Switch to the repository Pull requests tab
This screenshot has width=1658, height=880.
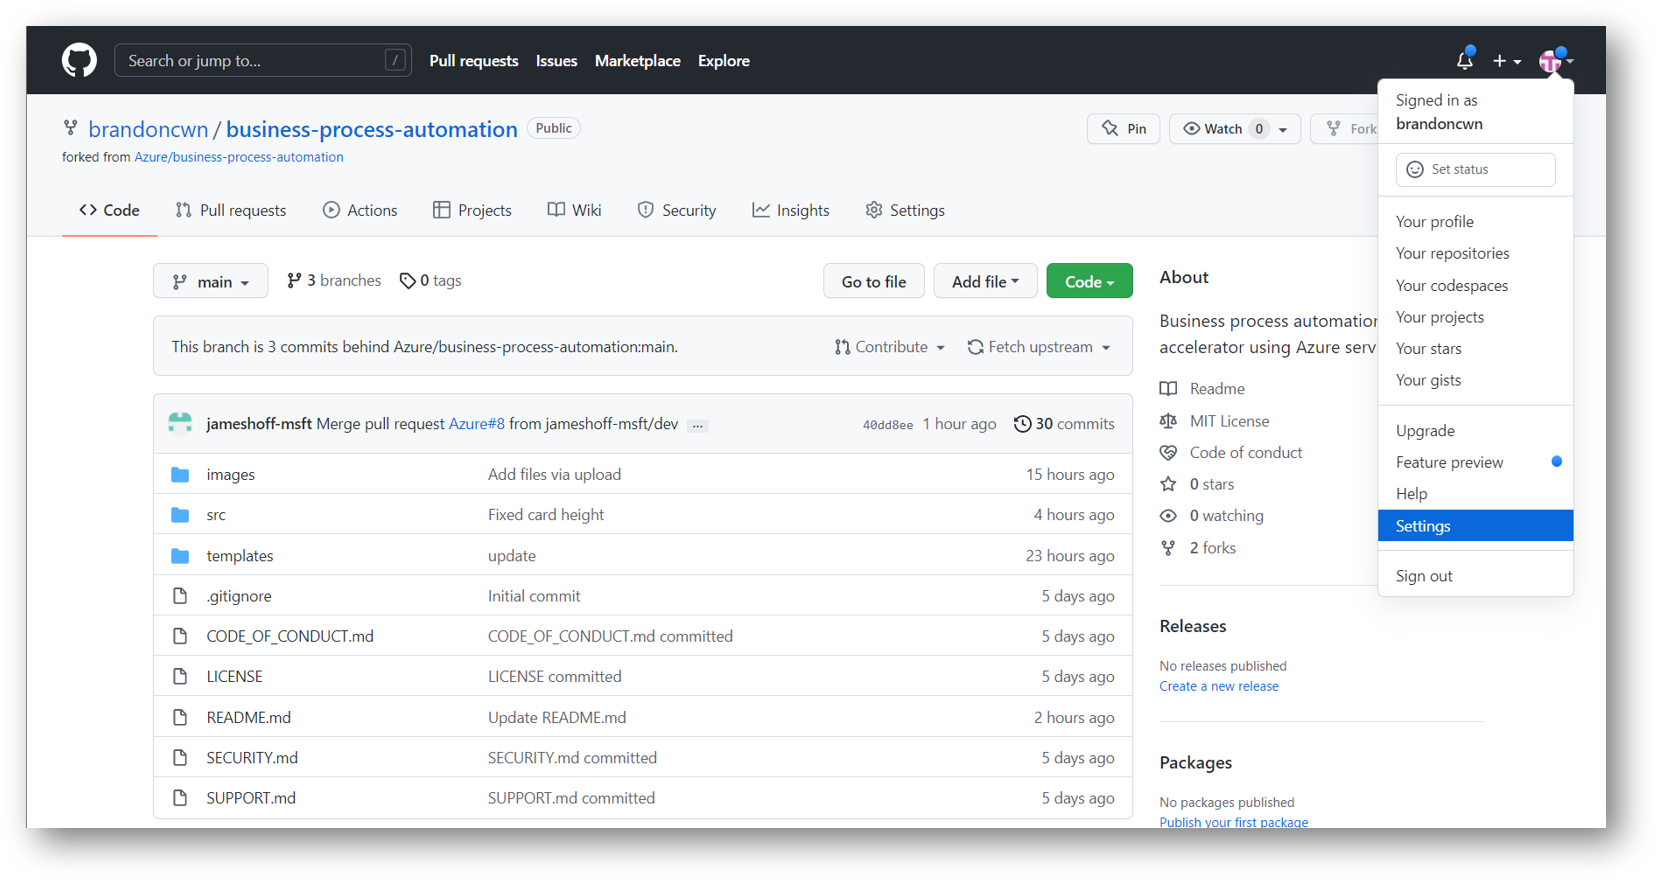click(x=231, y=210)
